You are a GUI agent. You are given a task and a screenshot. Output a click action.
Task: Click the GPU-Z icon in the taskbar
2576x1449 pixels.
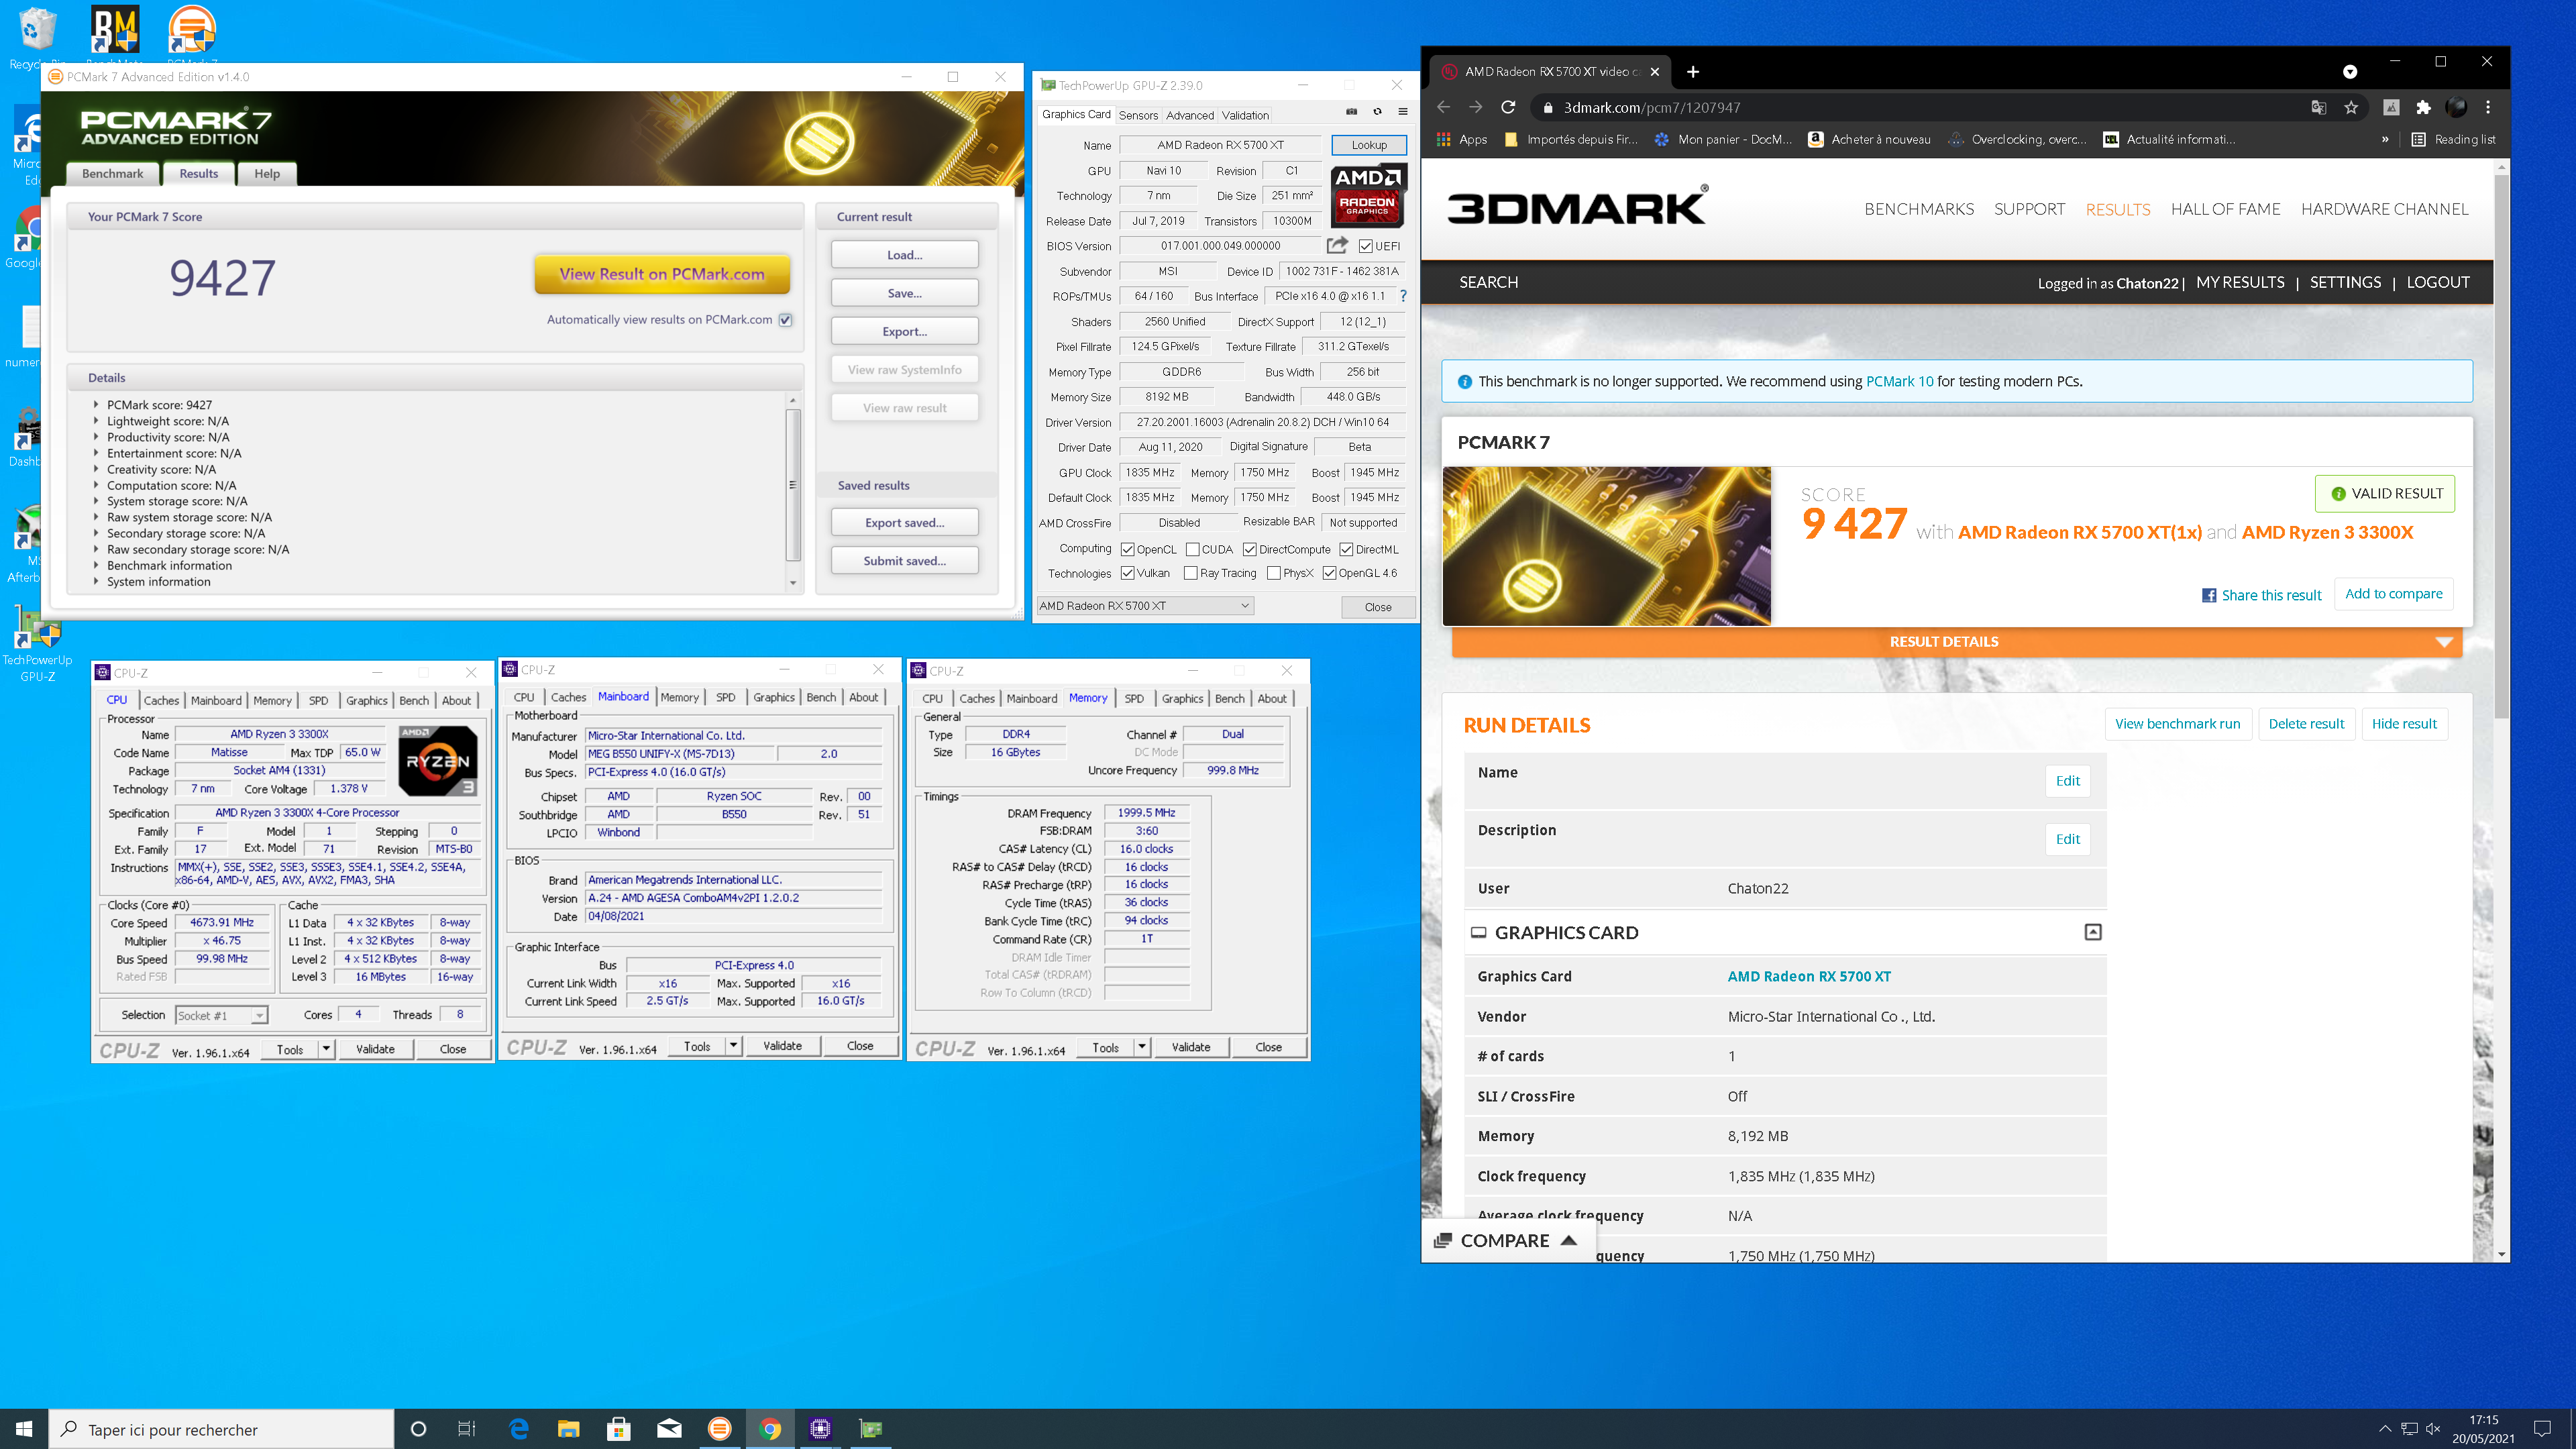(871, 1429)
